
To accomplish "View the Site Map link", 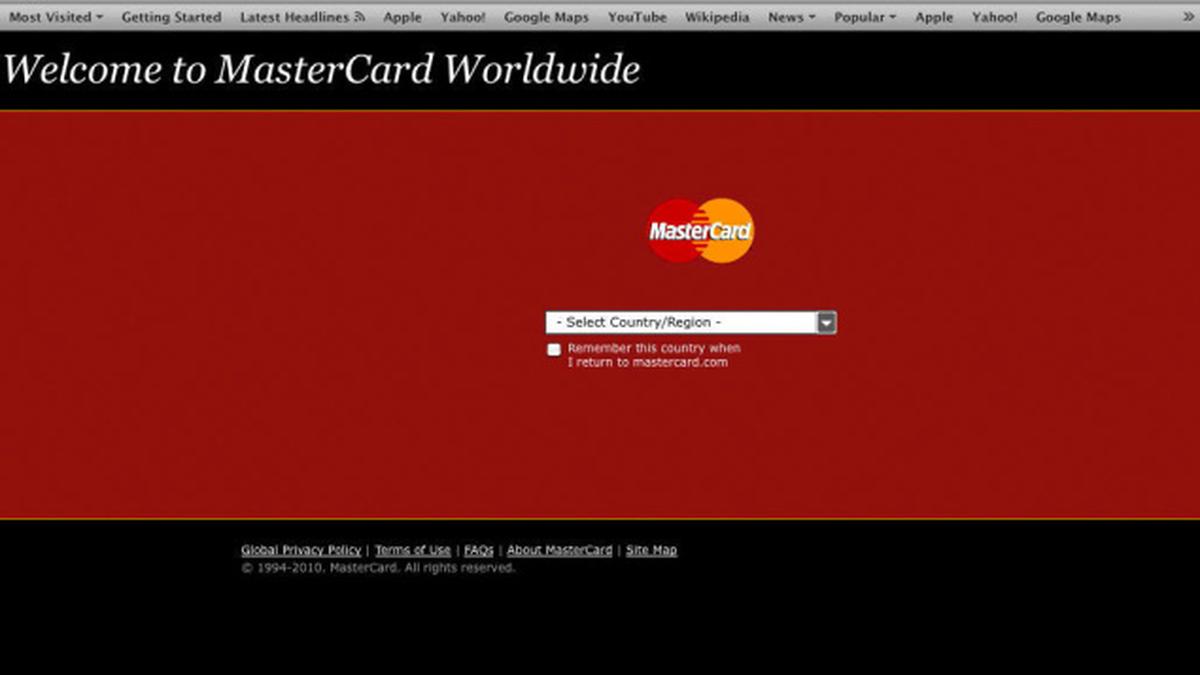I will pyautogui.click(x=651, y=550).
